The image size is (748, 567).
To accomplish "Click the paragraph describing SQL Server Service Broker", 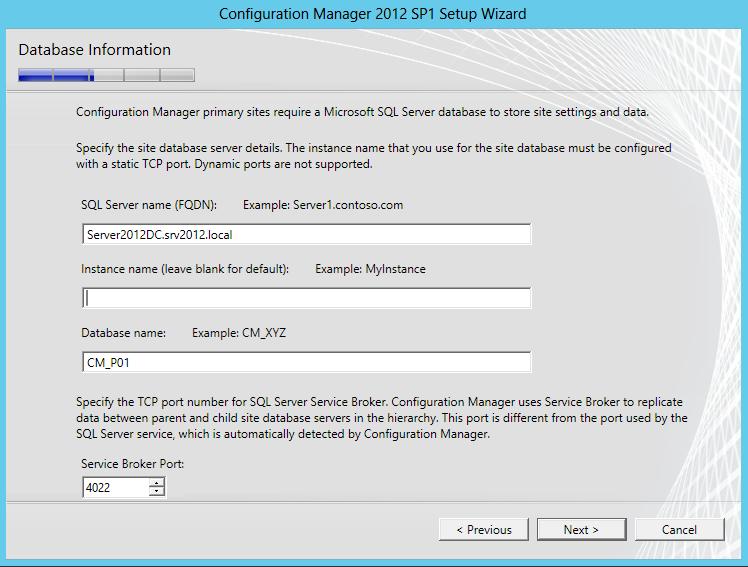I will pyautogui.click(x=382, y=418).
